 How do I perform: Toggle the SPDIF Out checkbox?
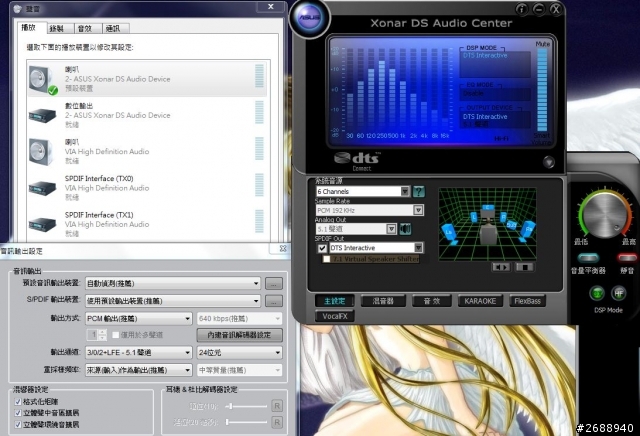tap(322, 248)
